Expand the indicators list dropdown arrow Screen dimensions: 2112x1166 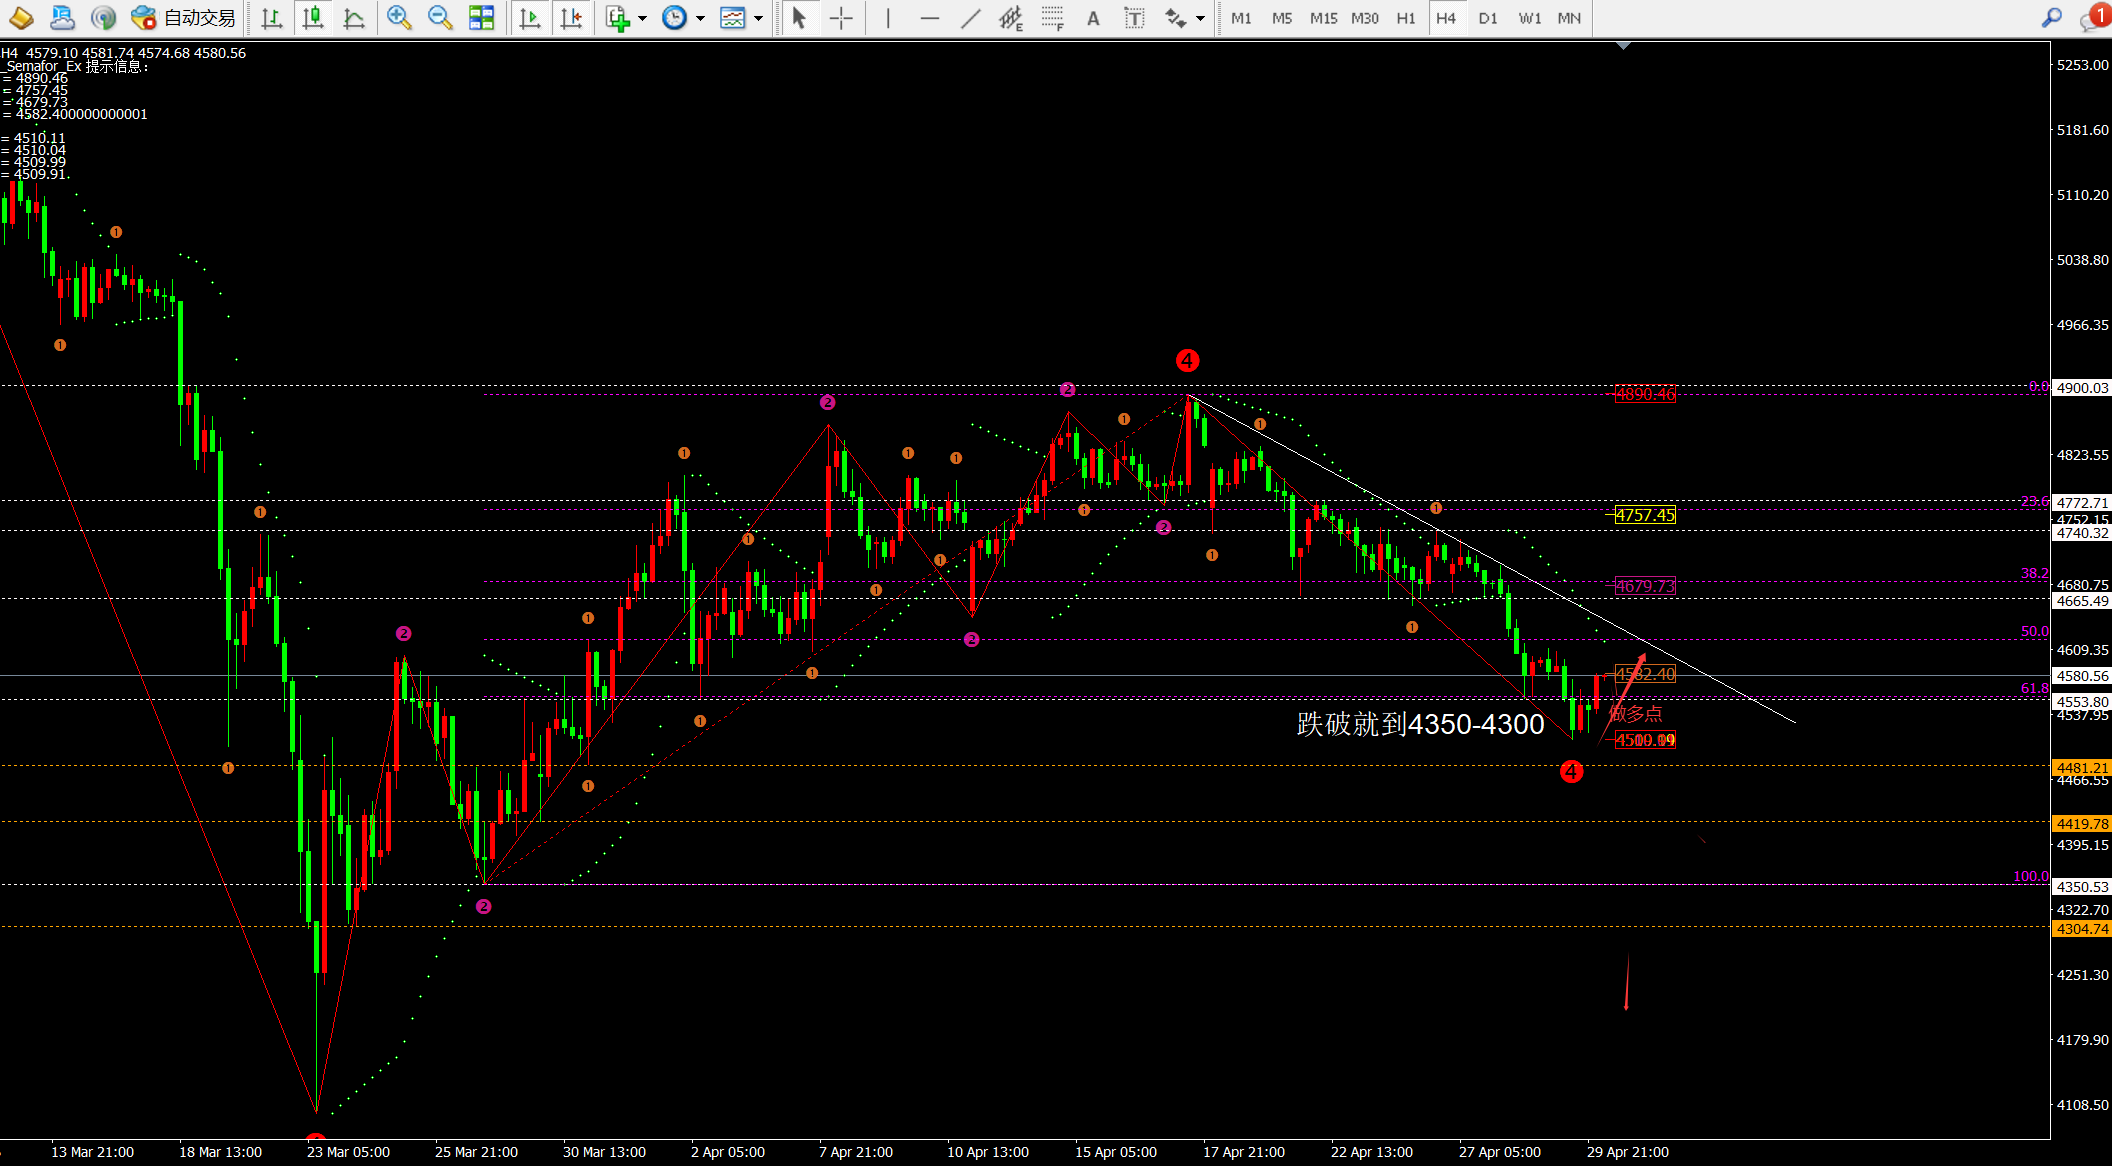click(642, 18)
